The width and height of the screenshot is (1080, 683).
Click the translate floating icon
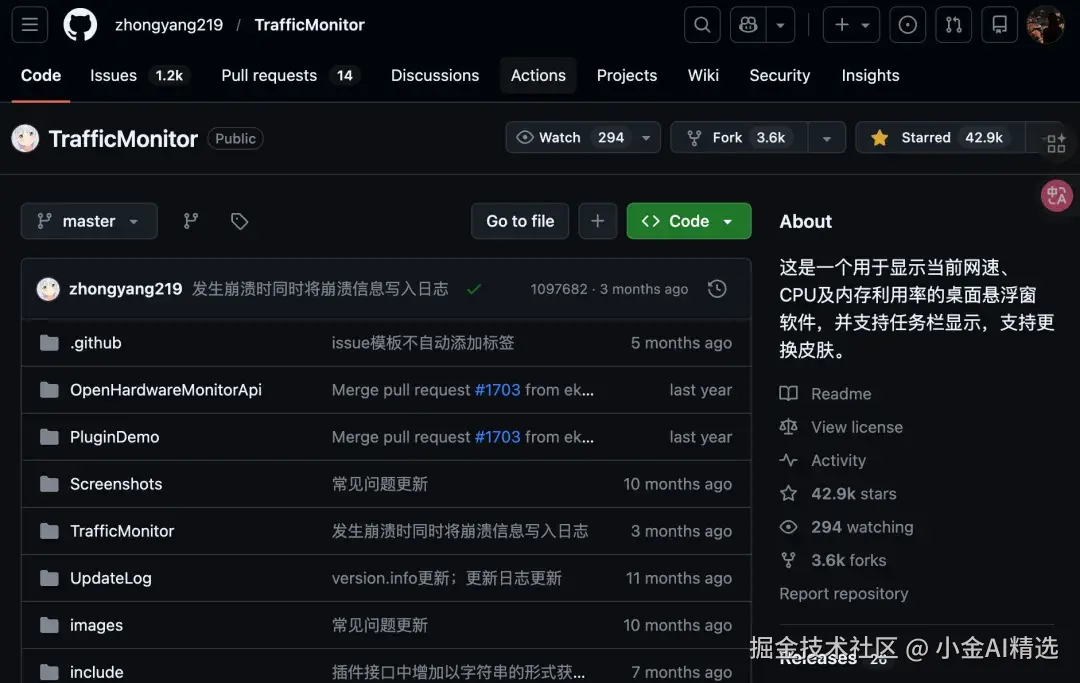[x=1057, y=196]
